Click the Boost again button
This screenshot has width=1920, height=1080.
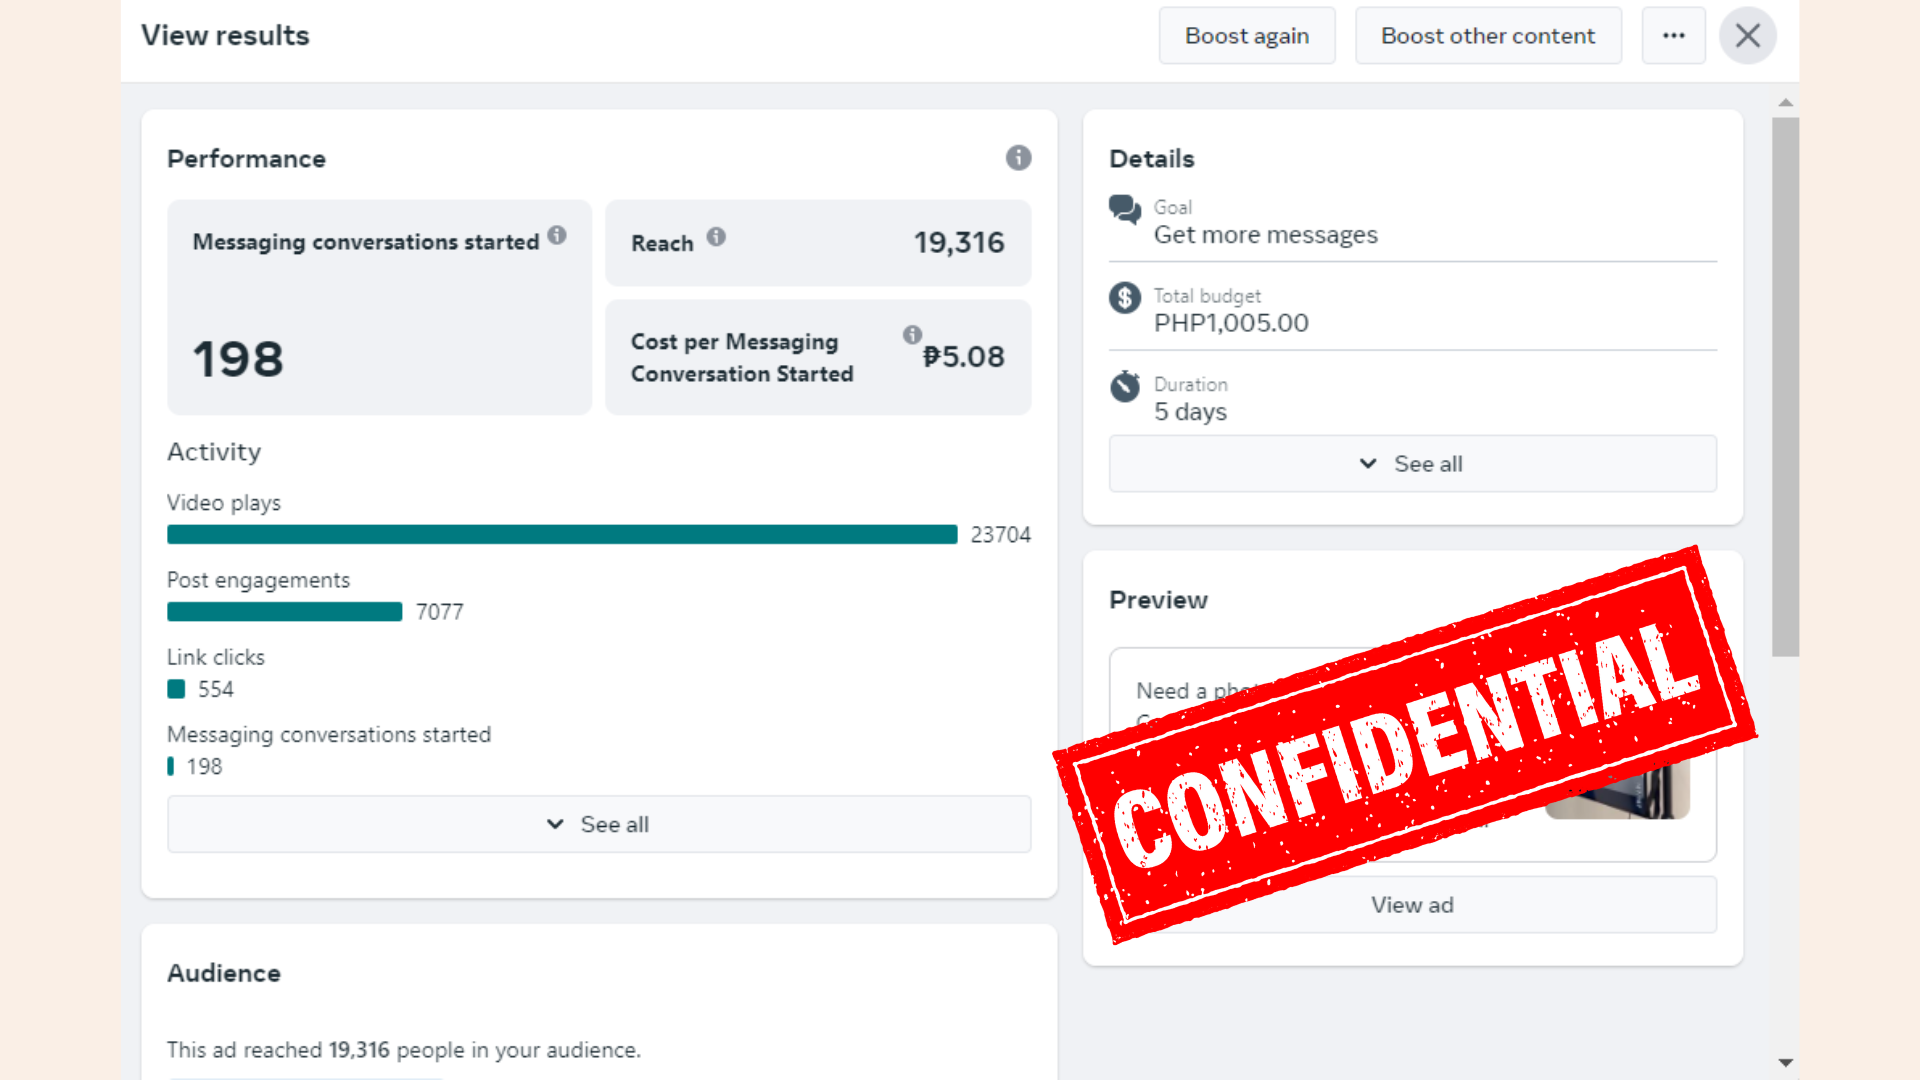(1246, 36)
